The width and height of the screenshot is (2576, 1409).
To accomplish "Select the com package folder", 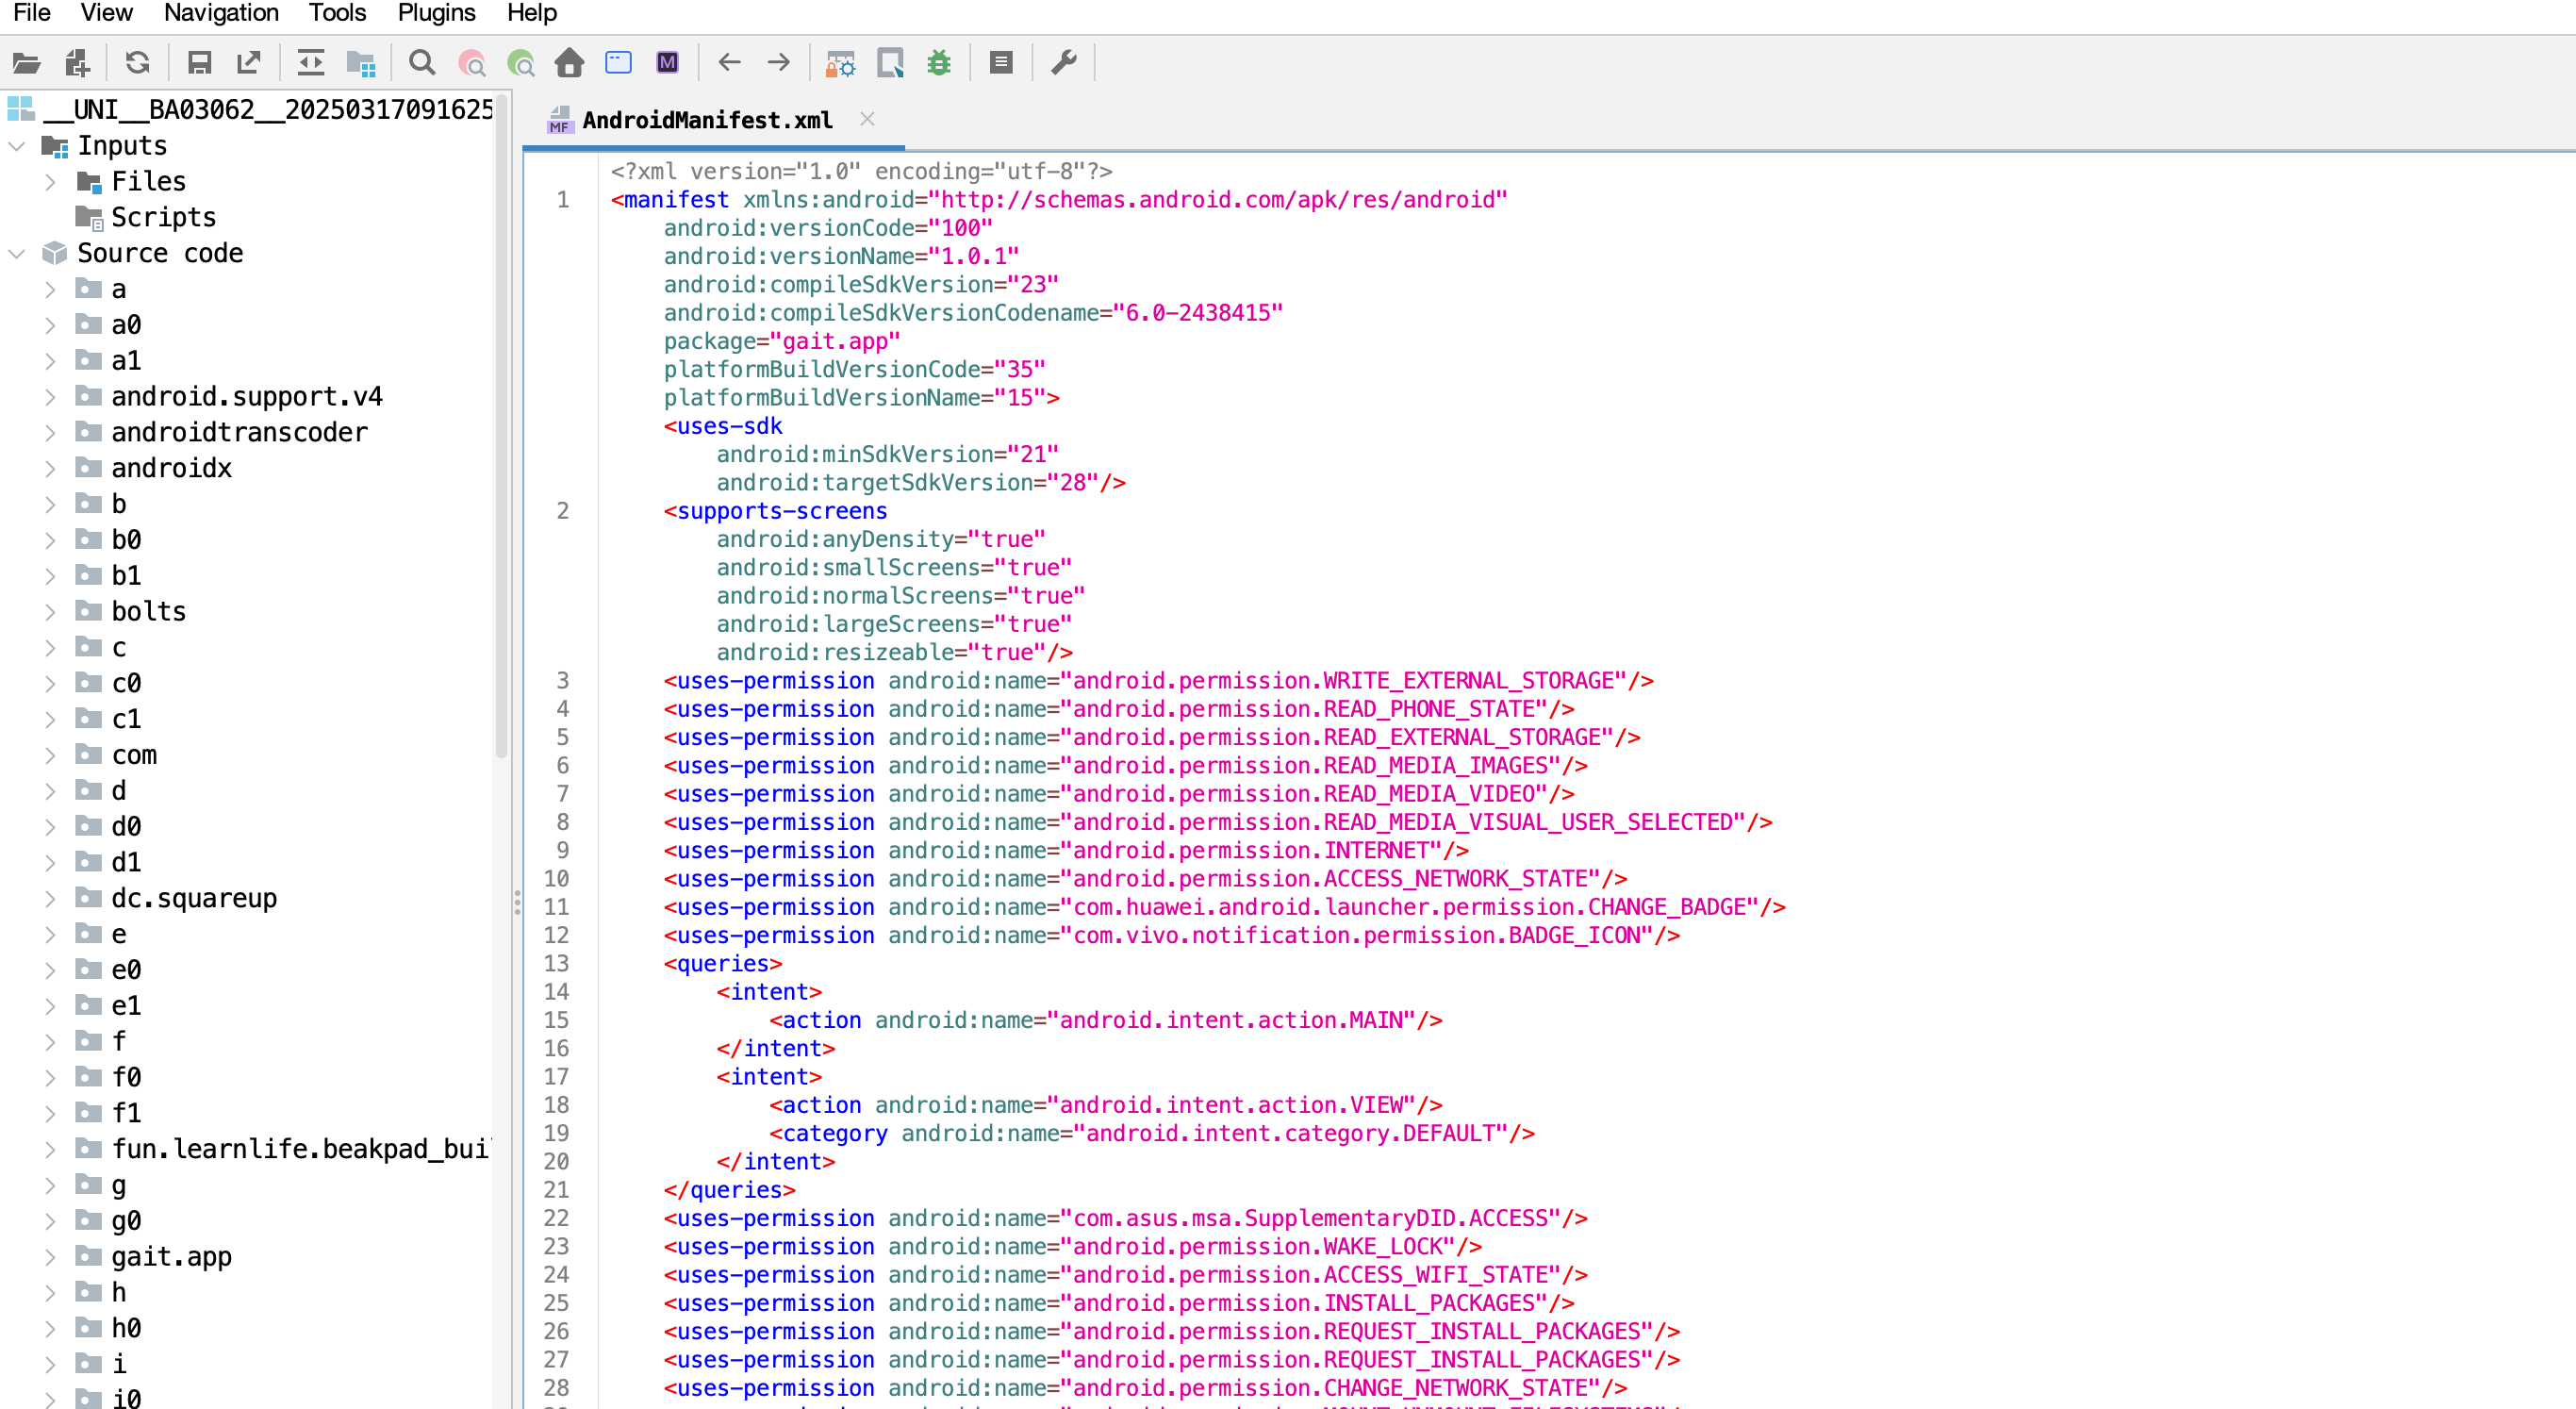I will tap(116, 755).
